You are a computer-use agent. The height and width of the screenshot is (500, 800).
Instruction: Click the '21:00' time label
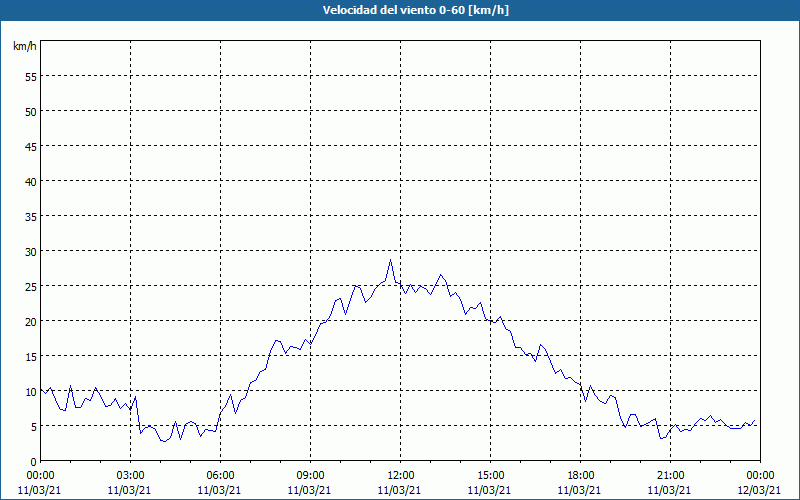(x=670, y=476)
